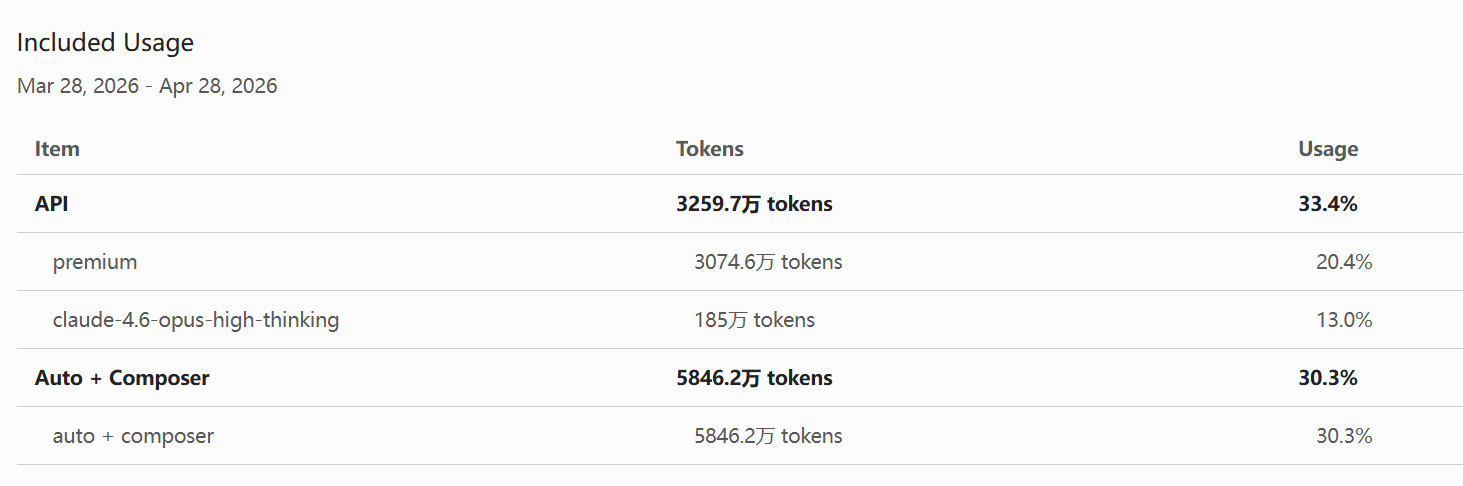Click the bold 30.3% group usage value
This screenshot has height=486, width=1463.
click(1327, 378)
